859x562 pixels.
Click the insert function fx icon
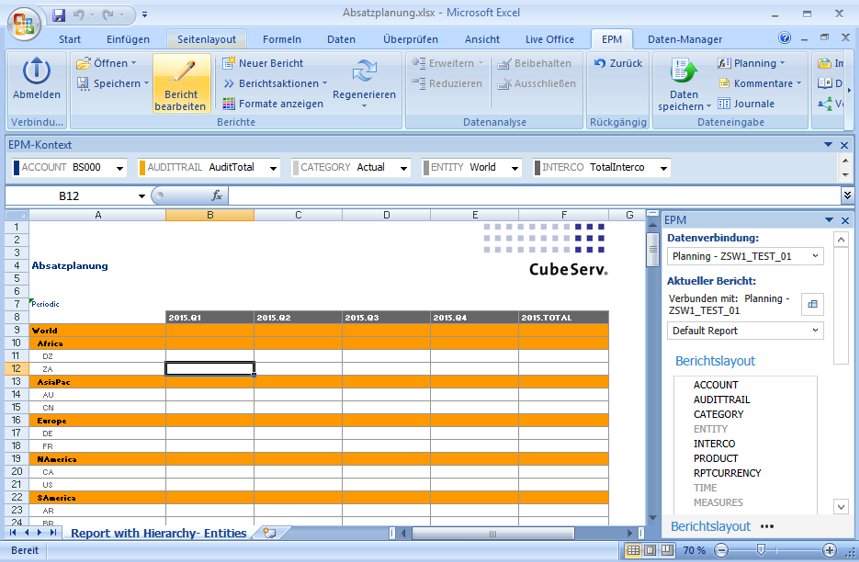[217, 196]
